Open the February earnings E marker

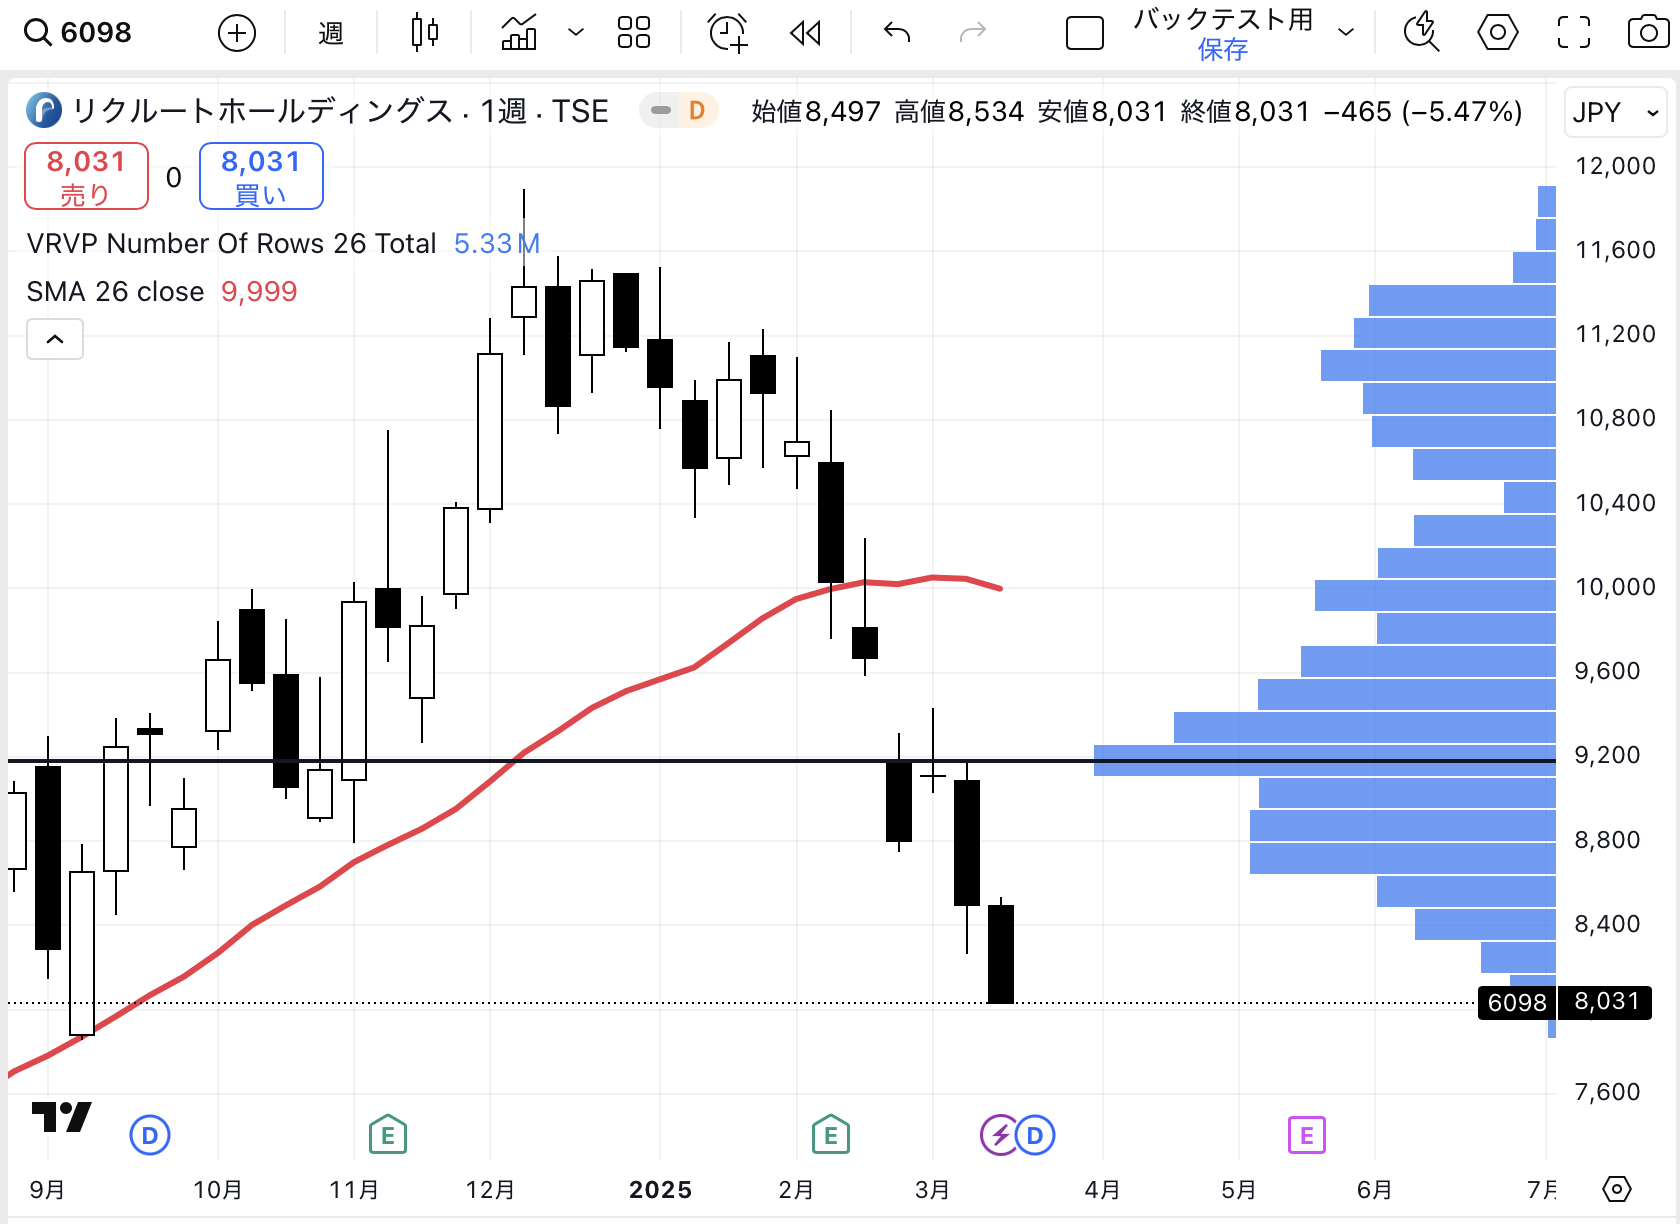(831, 1135)
